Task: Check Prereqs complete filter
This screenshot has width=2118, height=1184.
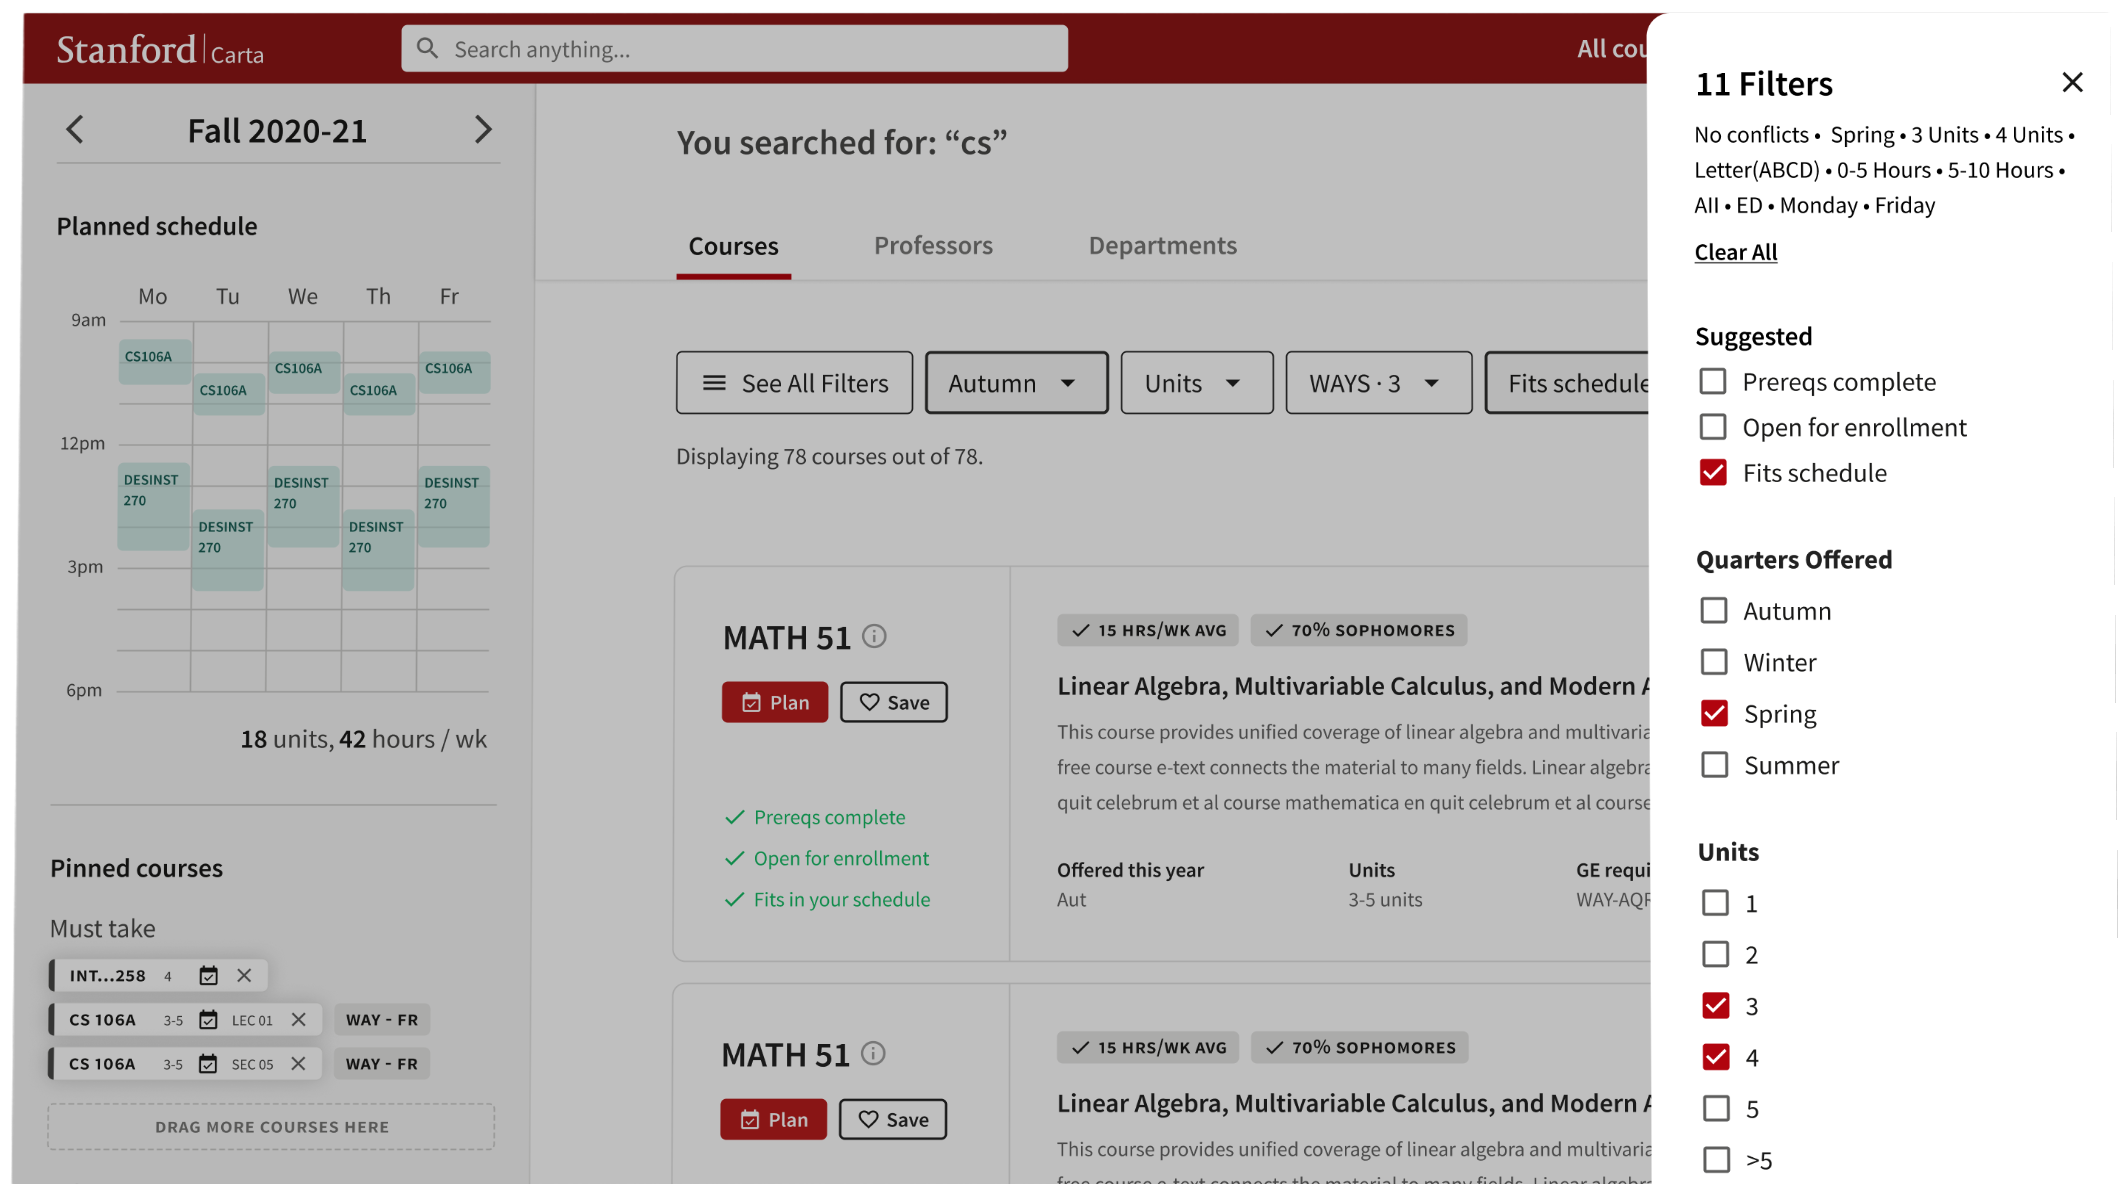Action: 1713,381
